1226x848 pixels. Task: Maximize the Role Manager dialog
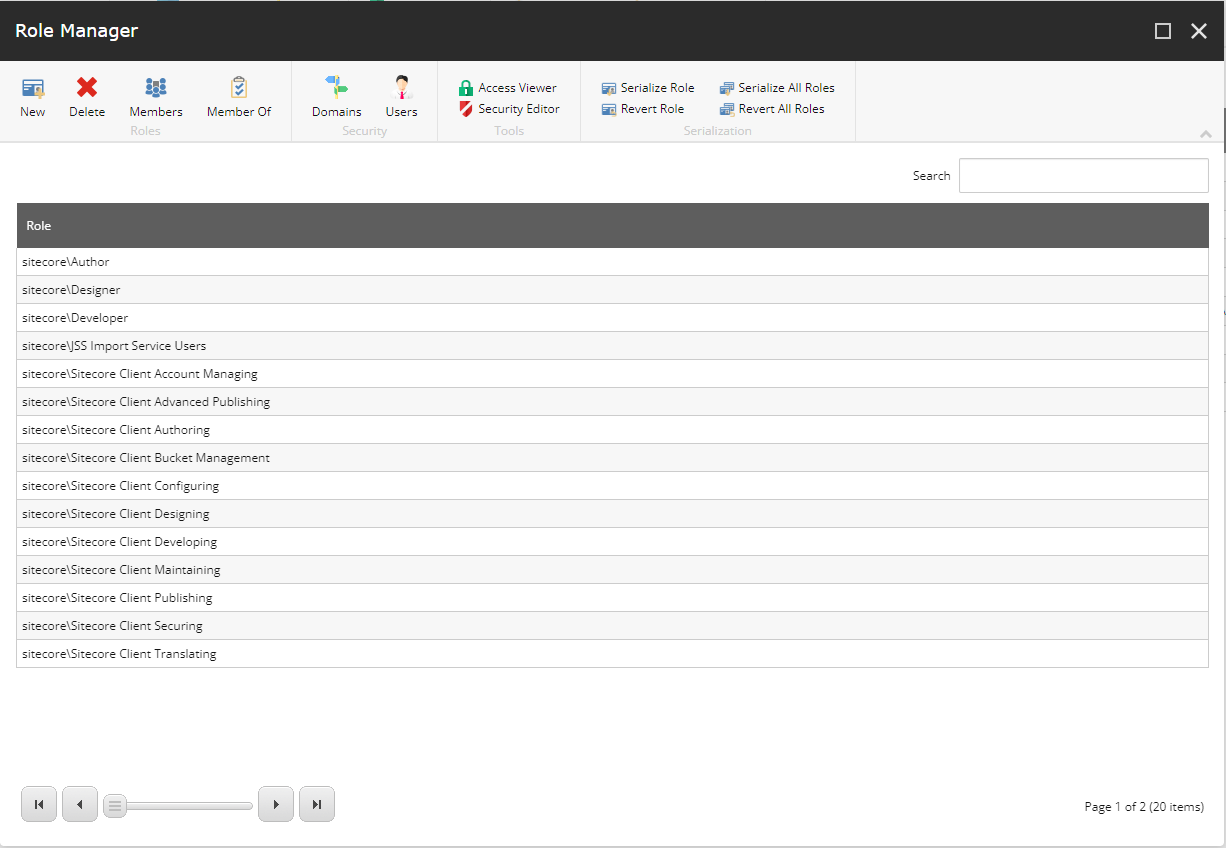click(x=1163, y=31)
